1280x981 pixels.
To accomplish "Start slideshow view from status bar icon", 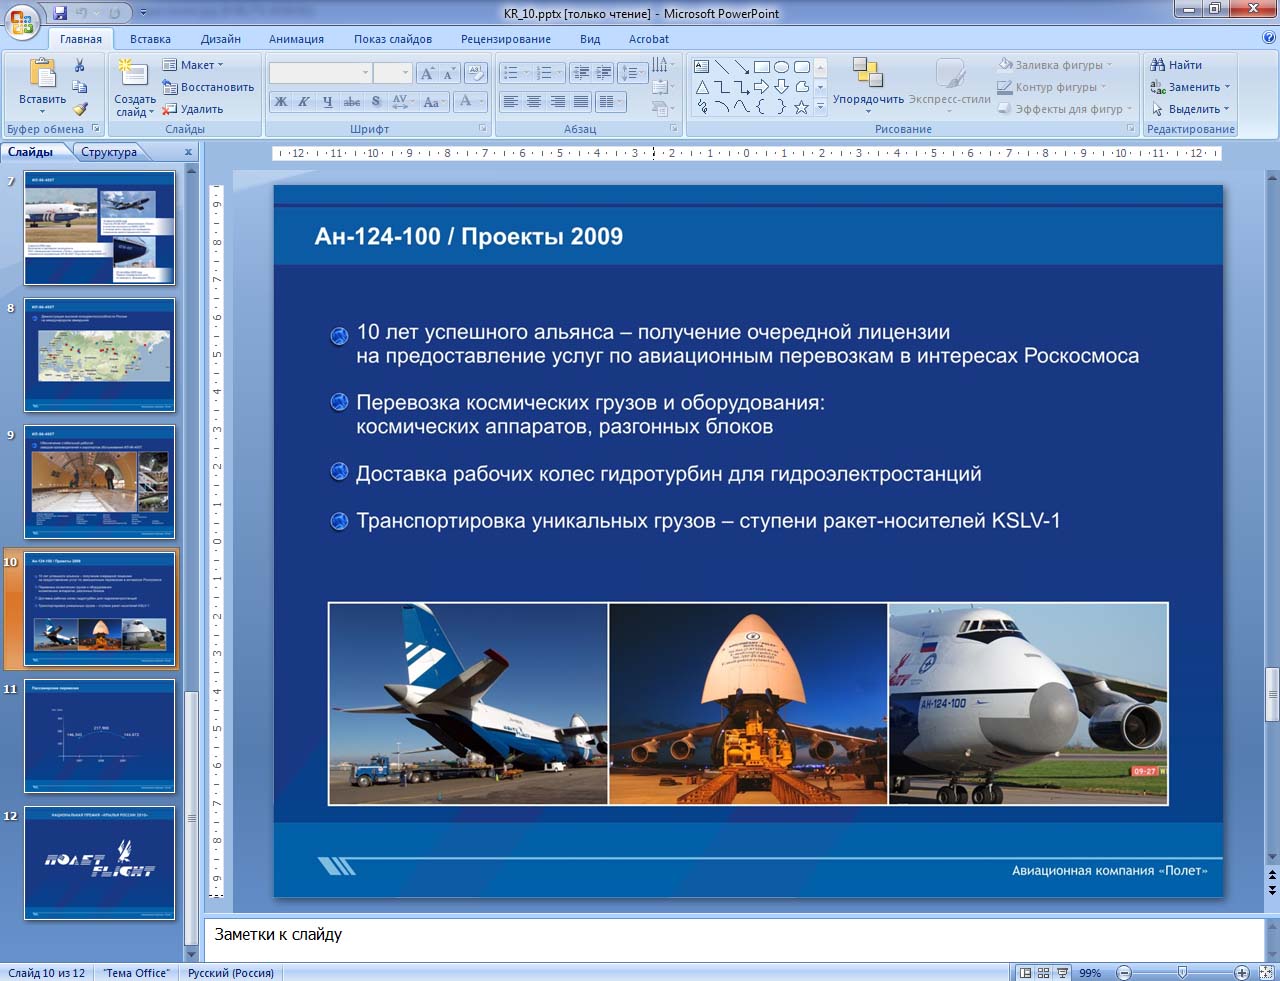I will pyautogui.click(x=1062, y=973).
